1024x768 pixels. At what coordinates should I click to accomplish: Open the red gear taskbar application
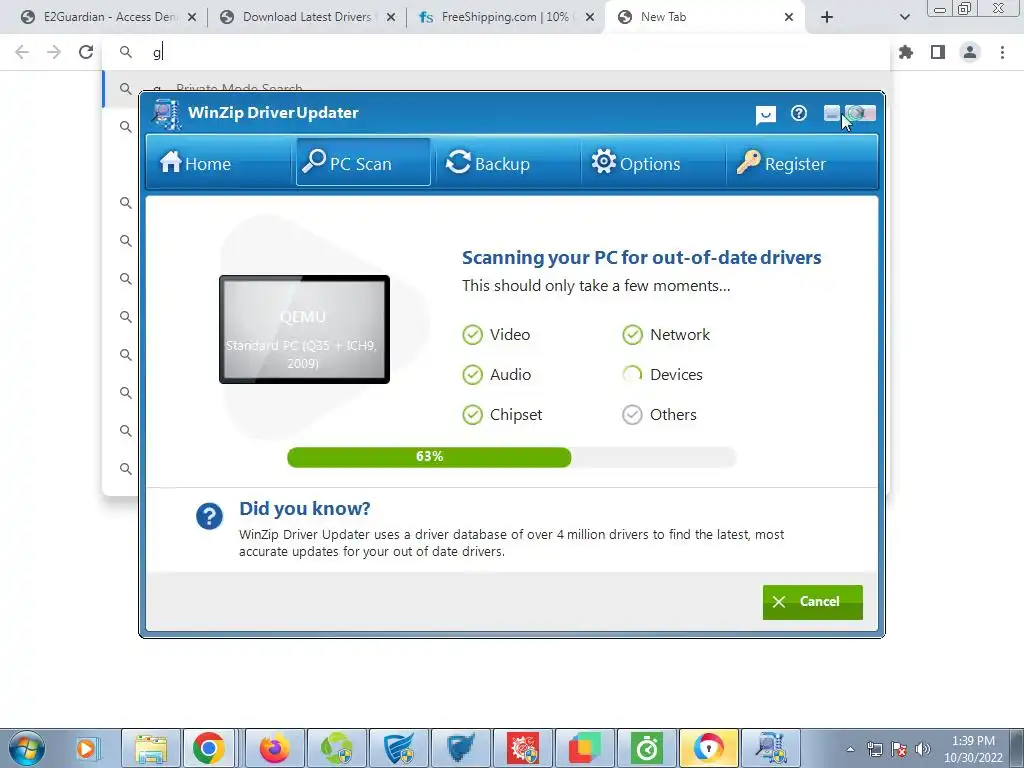[522, 748]
